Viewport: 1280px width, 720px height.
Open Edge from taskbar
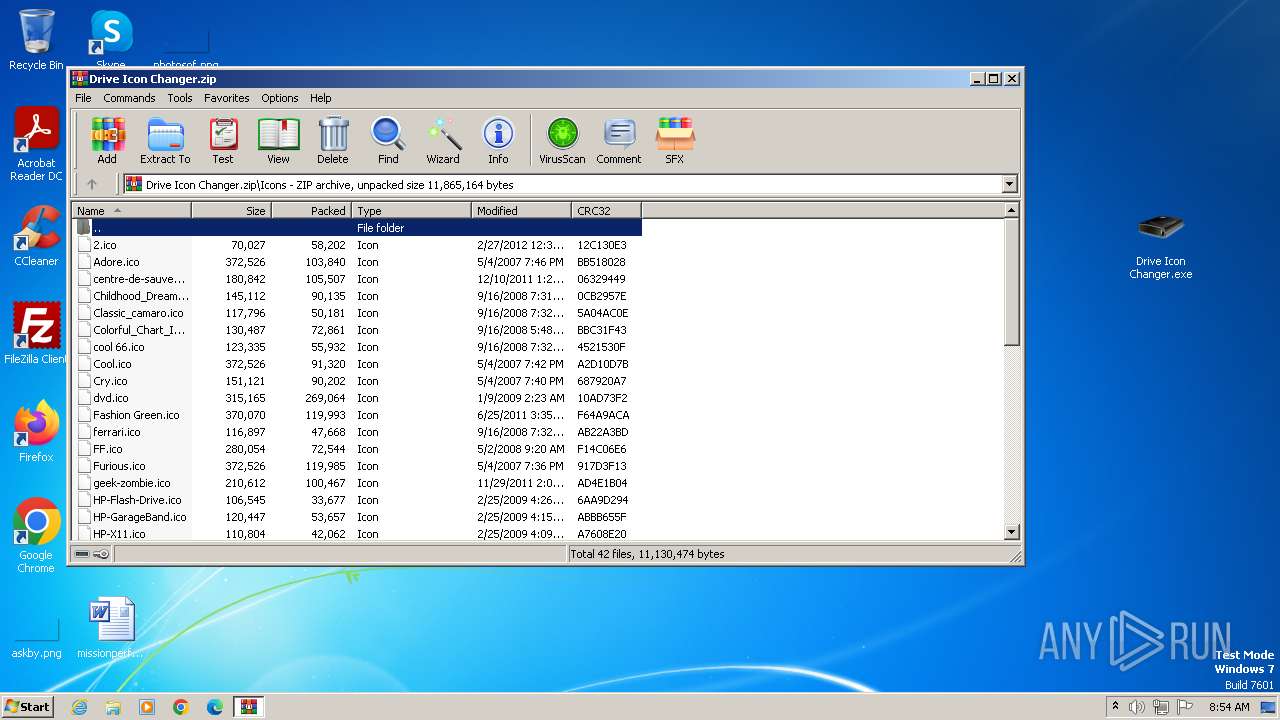(215, 707)
